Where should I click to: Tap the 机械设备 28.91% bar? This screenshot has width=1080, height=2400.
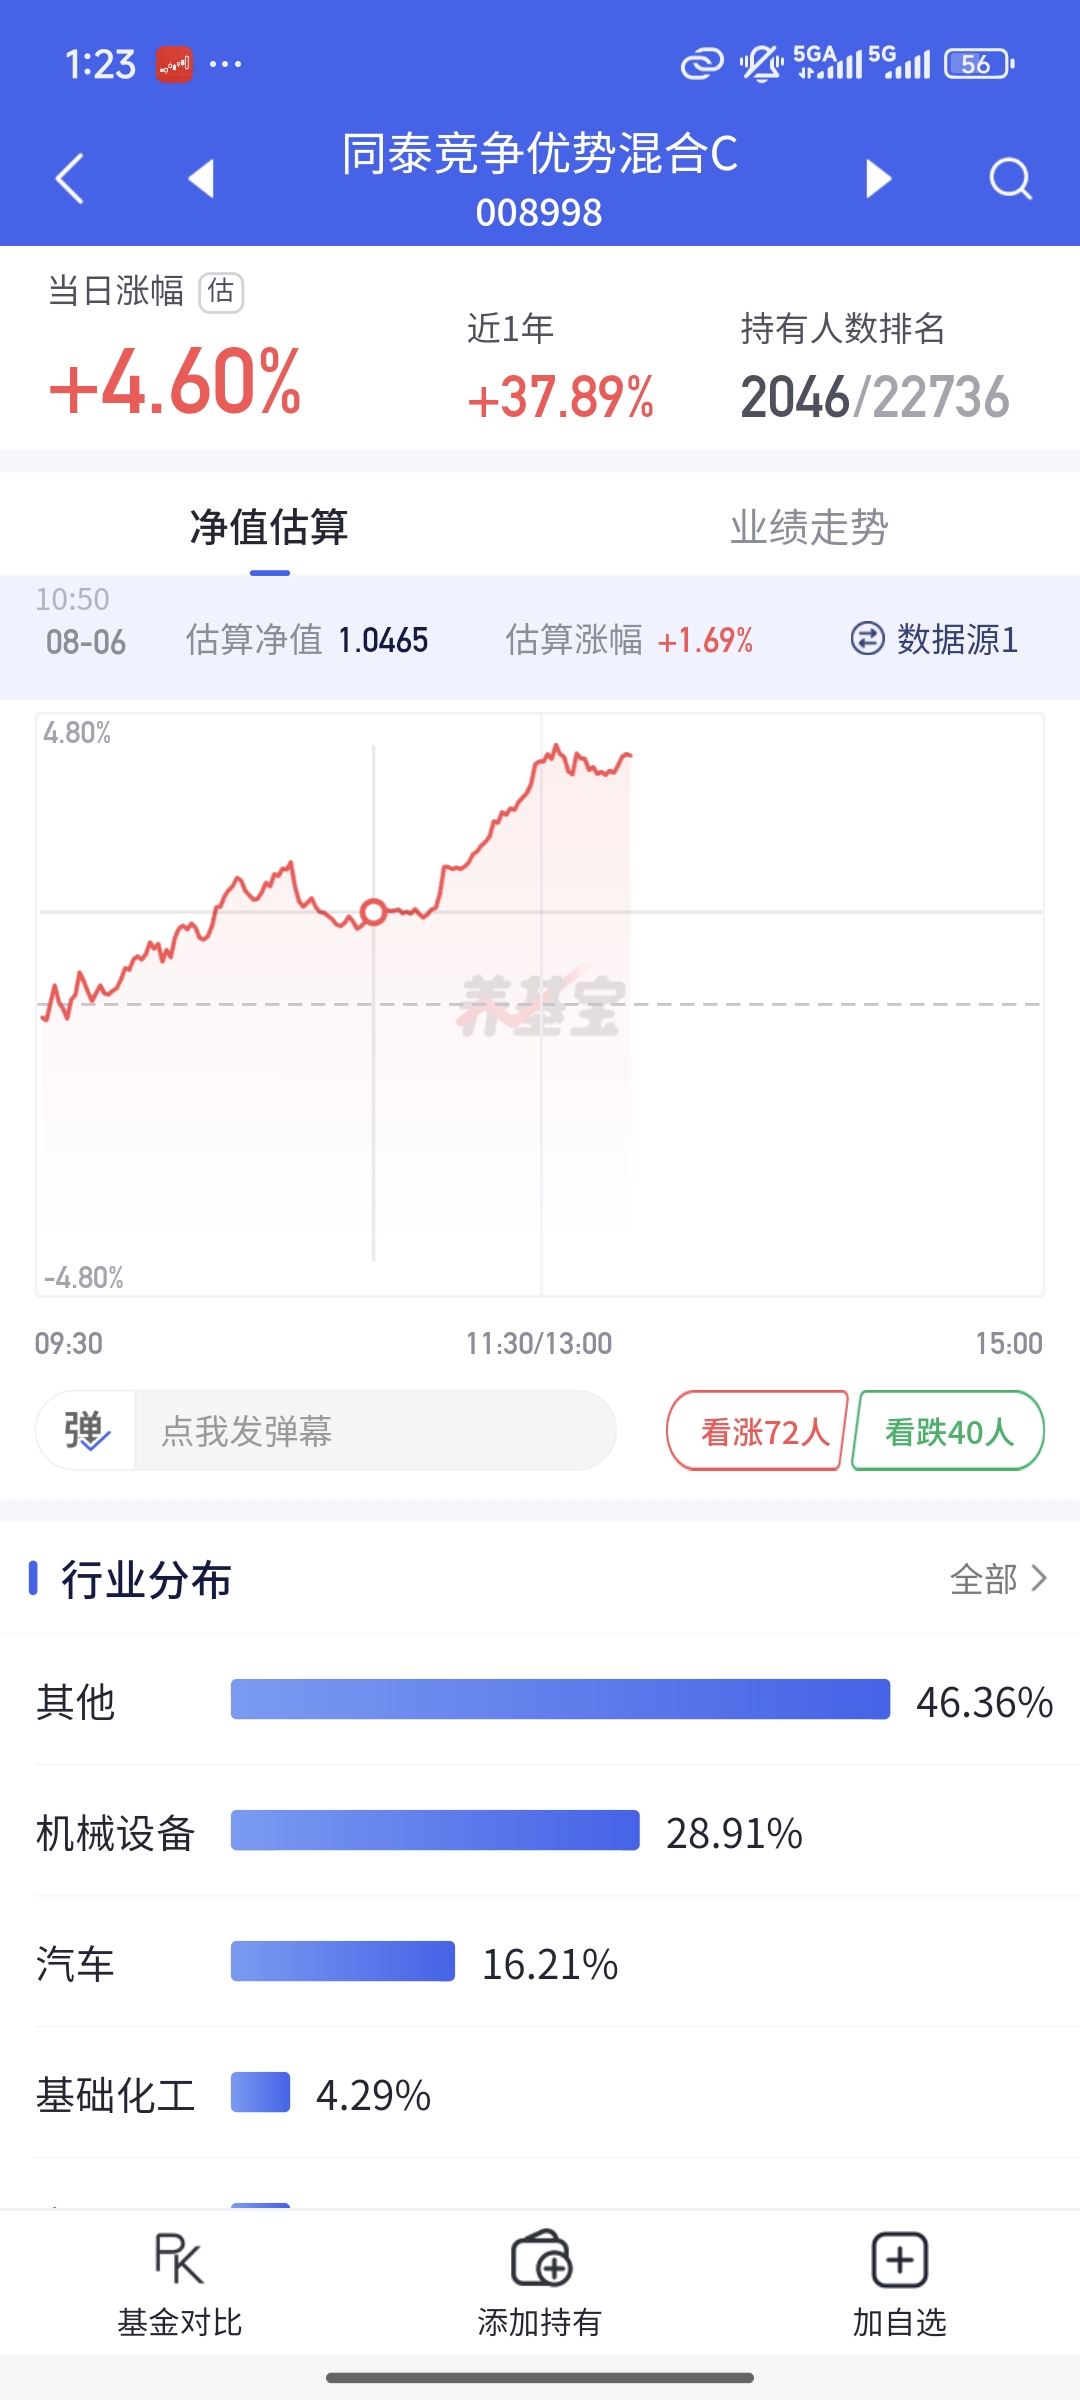(435, 1830)
